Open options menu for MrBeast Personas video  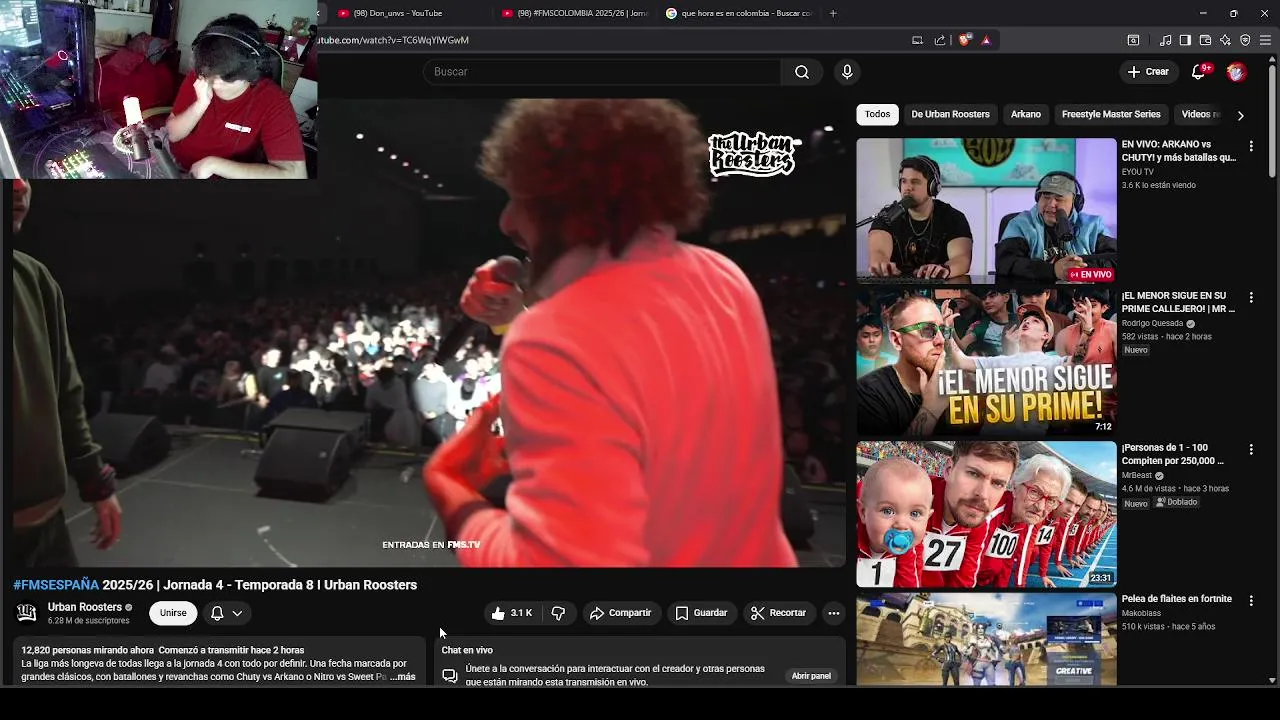(x=1250, y=450)
